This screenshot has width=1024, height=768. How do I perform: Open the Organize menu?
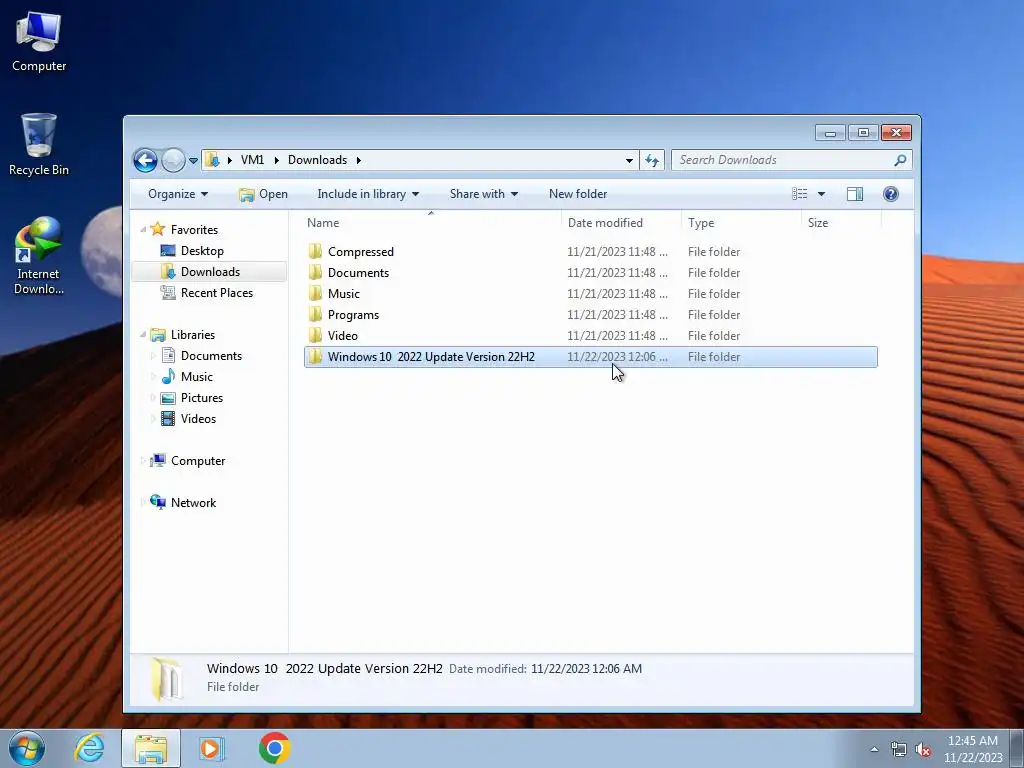click(x=178, y=194)
